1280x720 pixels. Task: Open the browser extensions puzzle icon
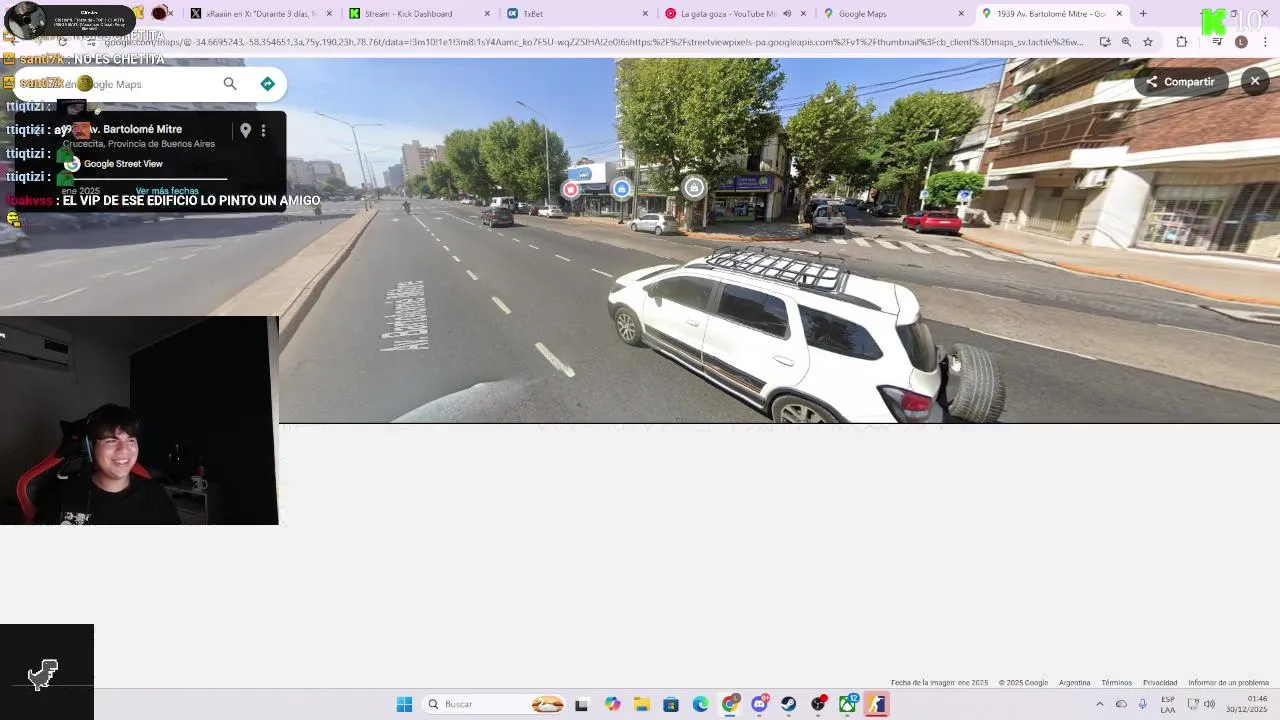pyautogui.click(x=1182, y=42)
